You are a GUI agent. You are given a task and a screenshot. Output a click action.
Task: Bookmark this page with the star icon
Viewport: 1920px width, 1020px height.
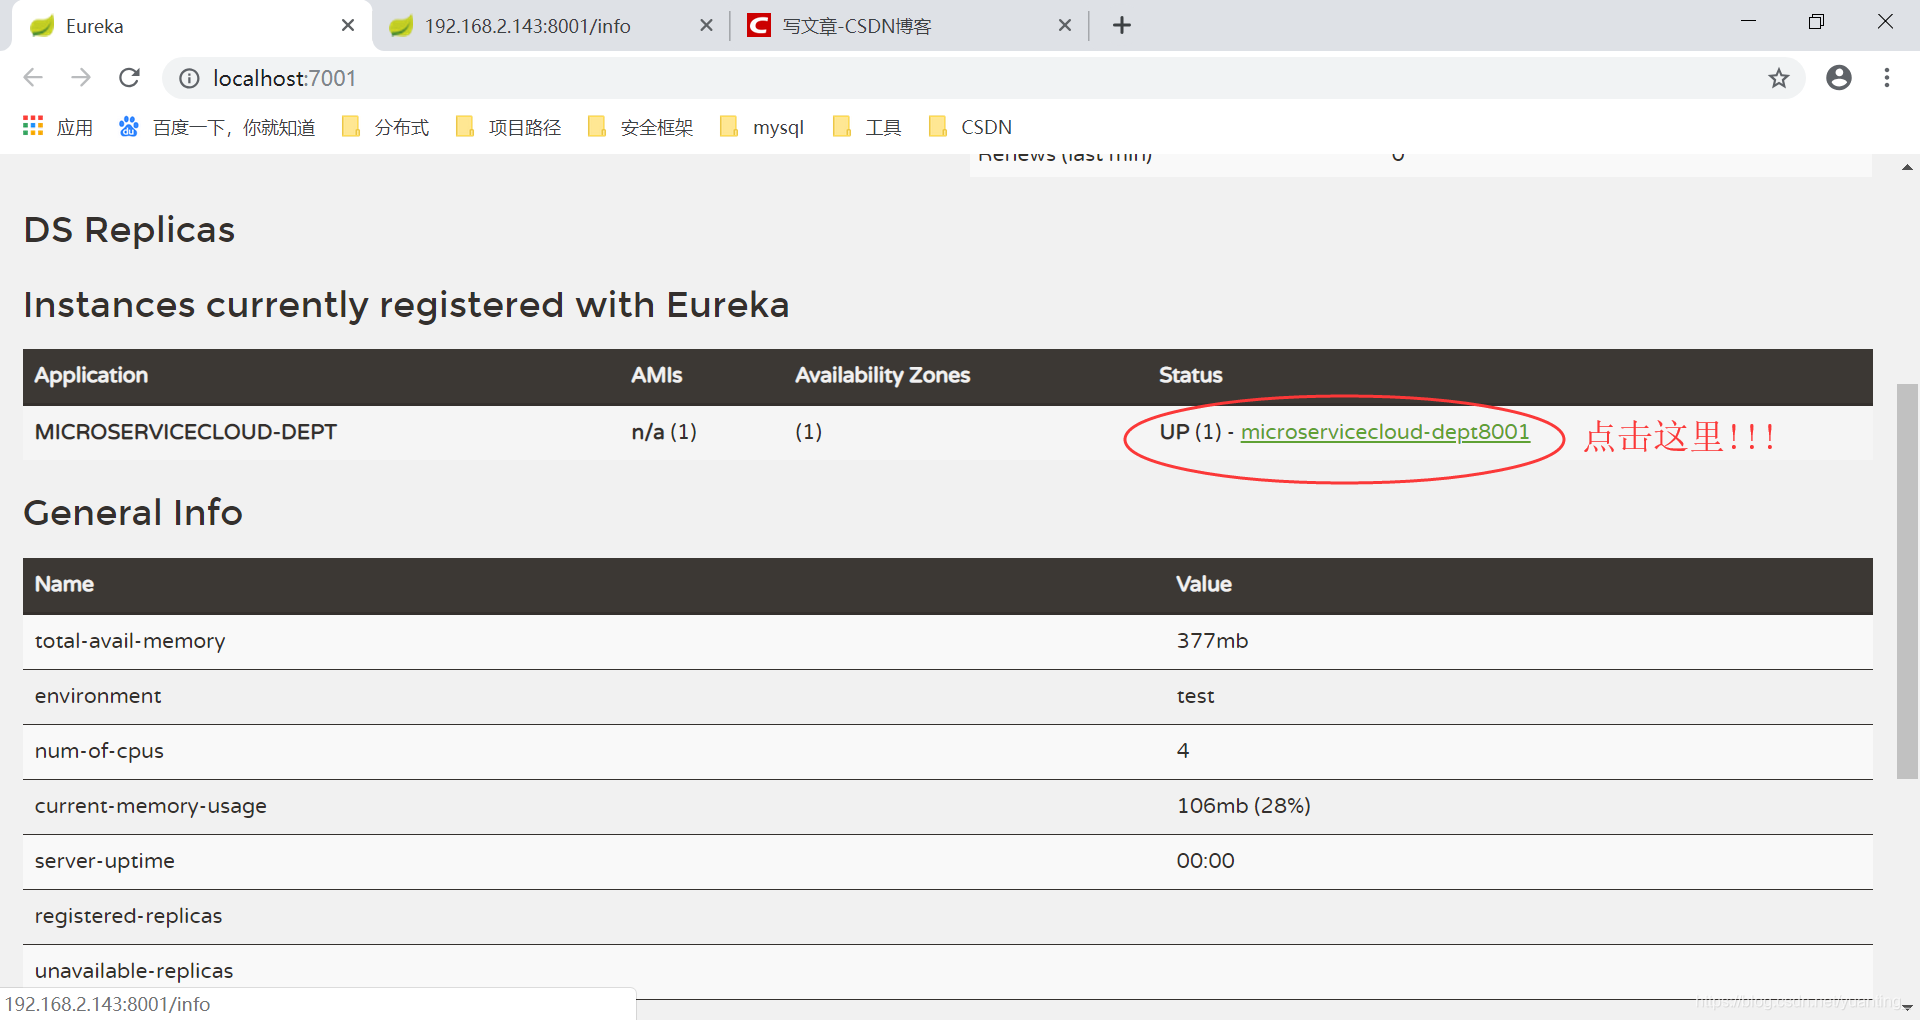click(1778, 78)
